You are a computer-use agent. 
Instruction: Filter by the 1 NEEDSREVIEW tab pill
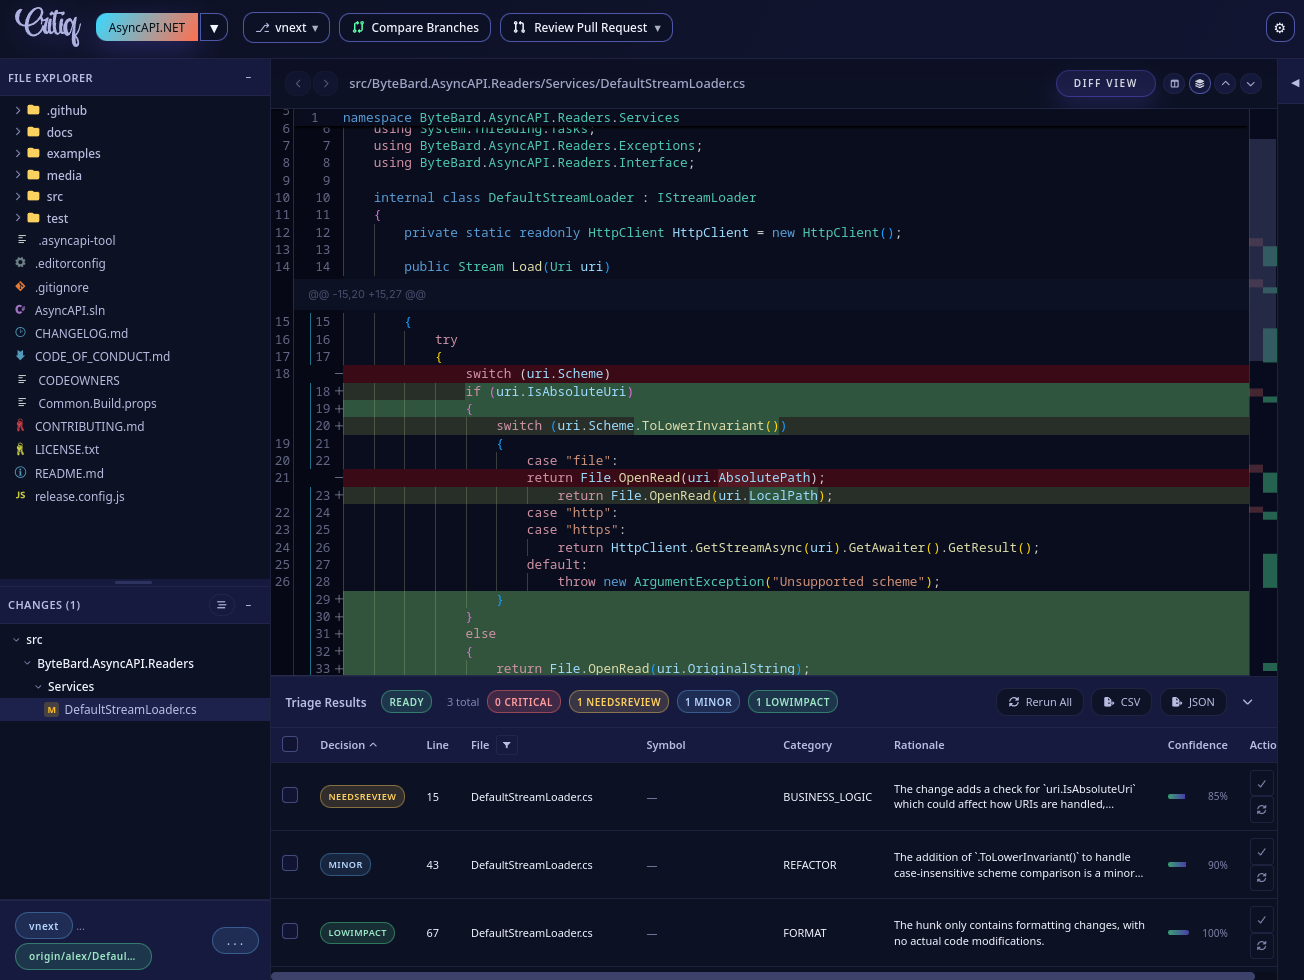(618, 702)
